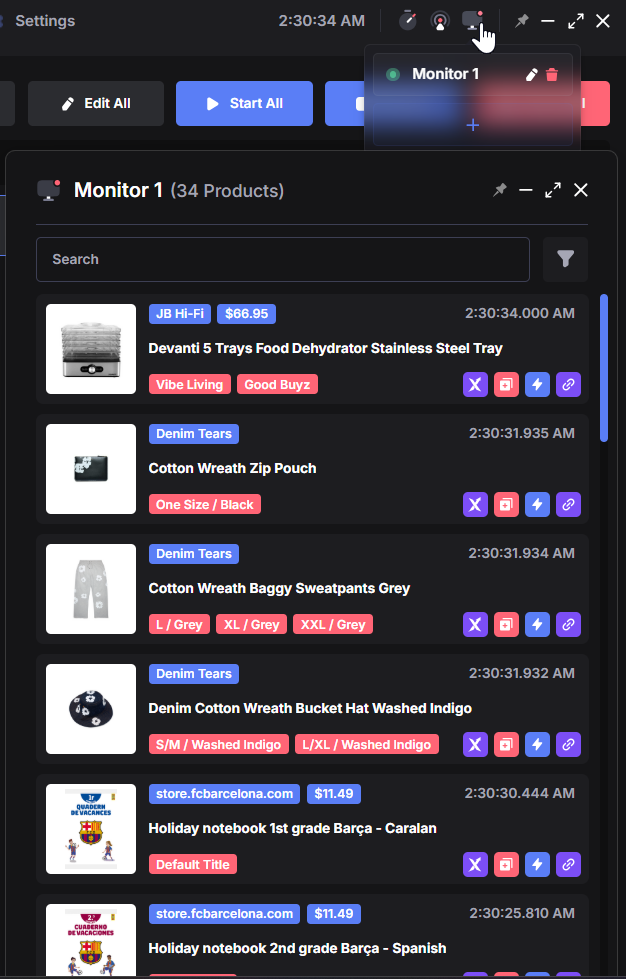Click the 2:30:34.000 AM timestamp
Image resolution: width=626 pixels, height=979 pixels.
(x=520, y=313)
